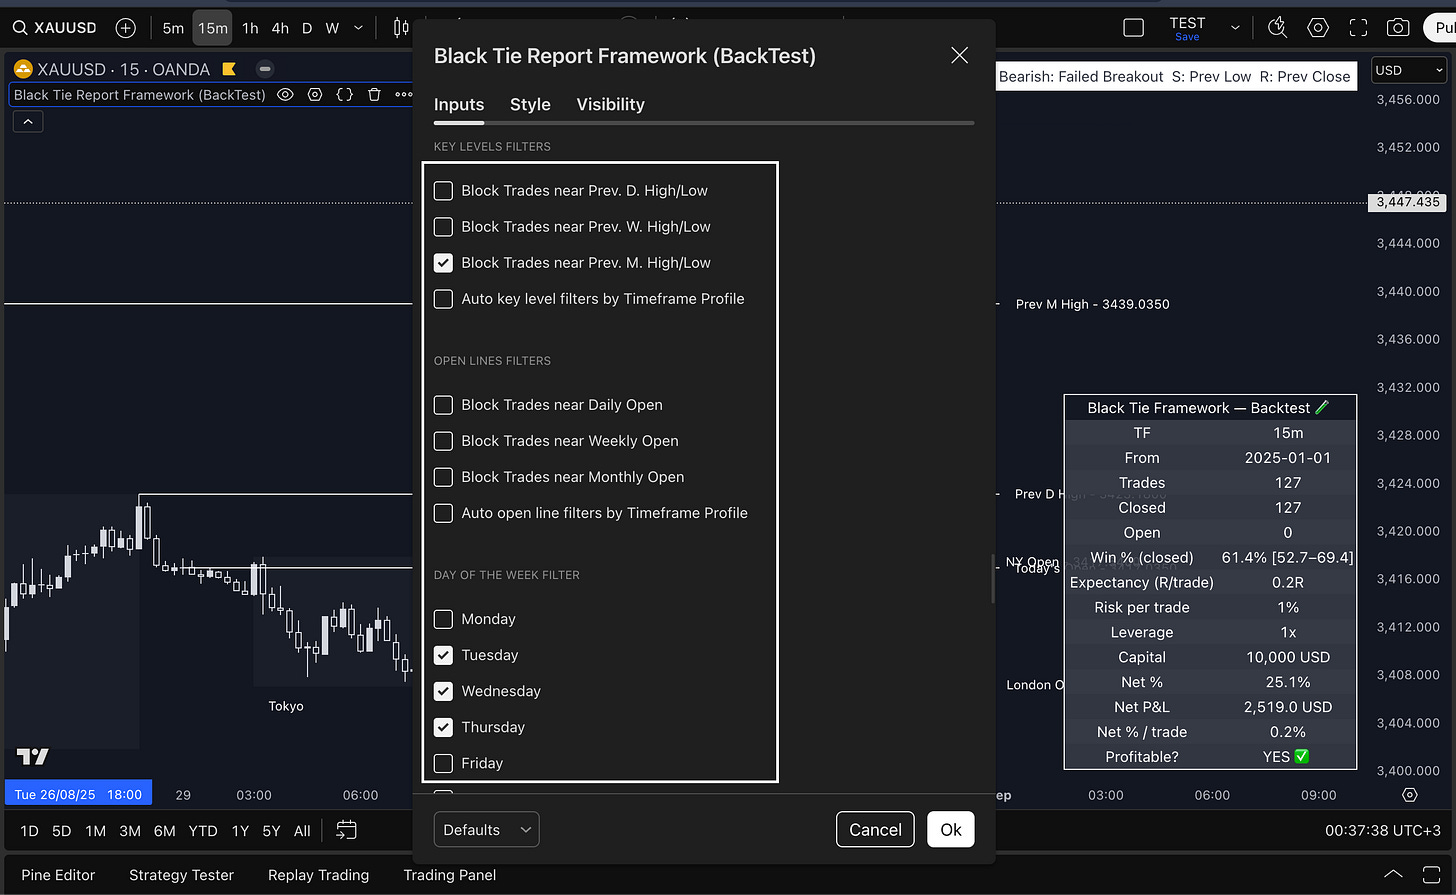
Task: Open the USD currency dropdown
Action: point(1408,70)
